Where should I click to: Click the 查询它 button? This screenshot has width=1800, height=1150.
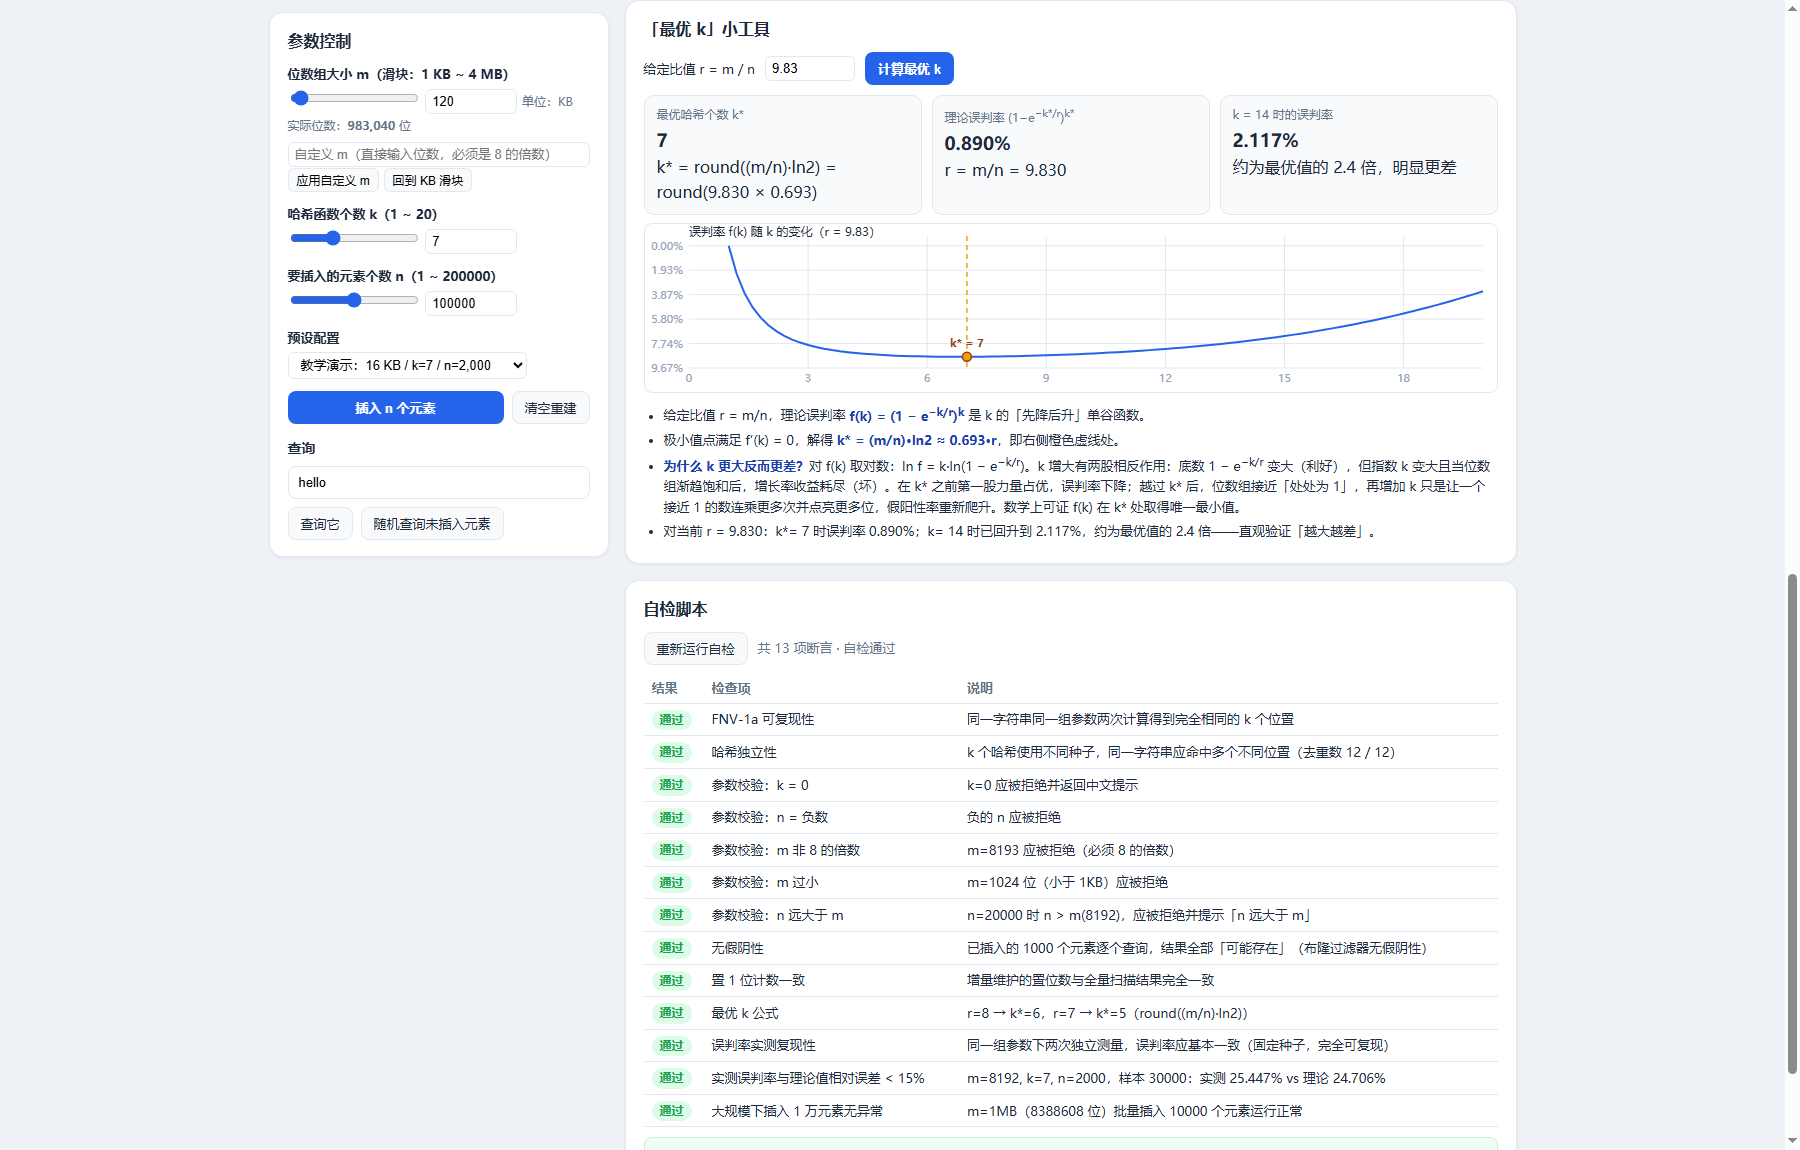pyautogui.click(x=320, y=524)
